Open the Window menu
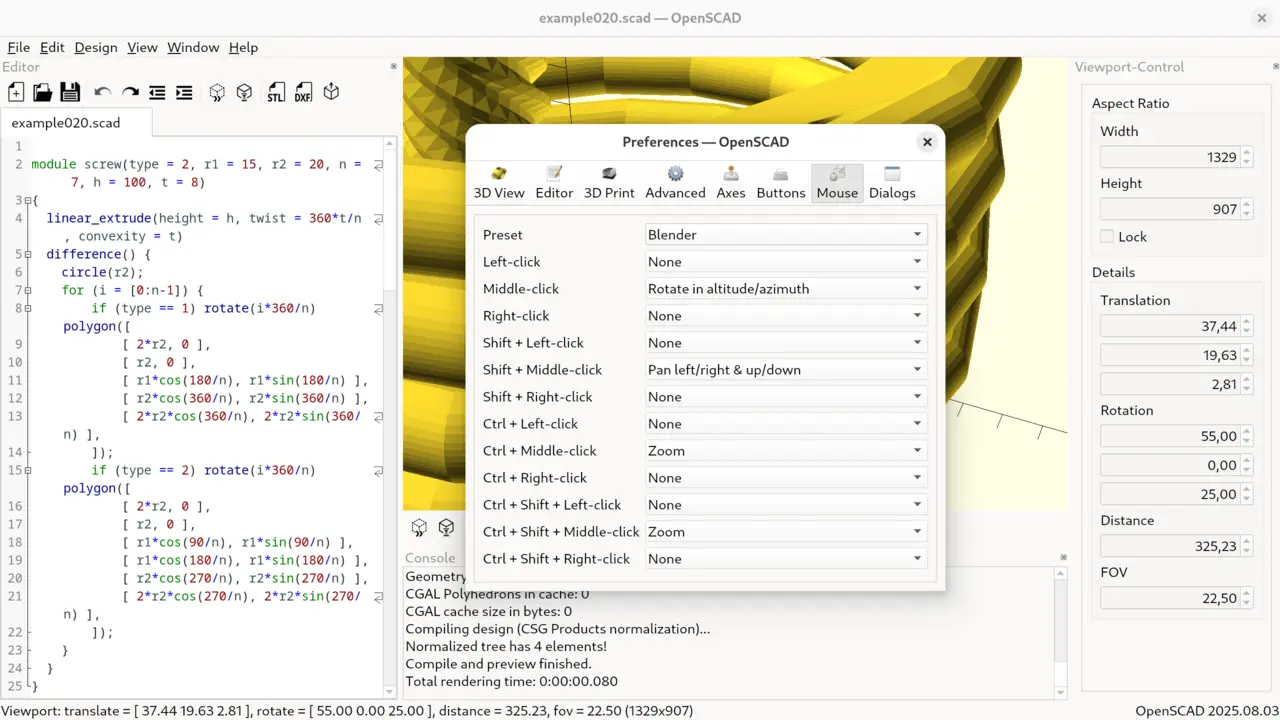Screen dimensions: 1280x720 (193, 47)
